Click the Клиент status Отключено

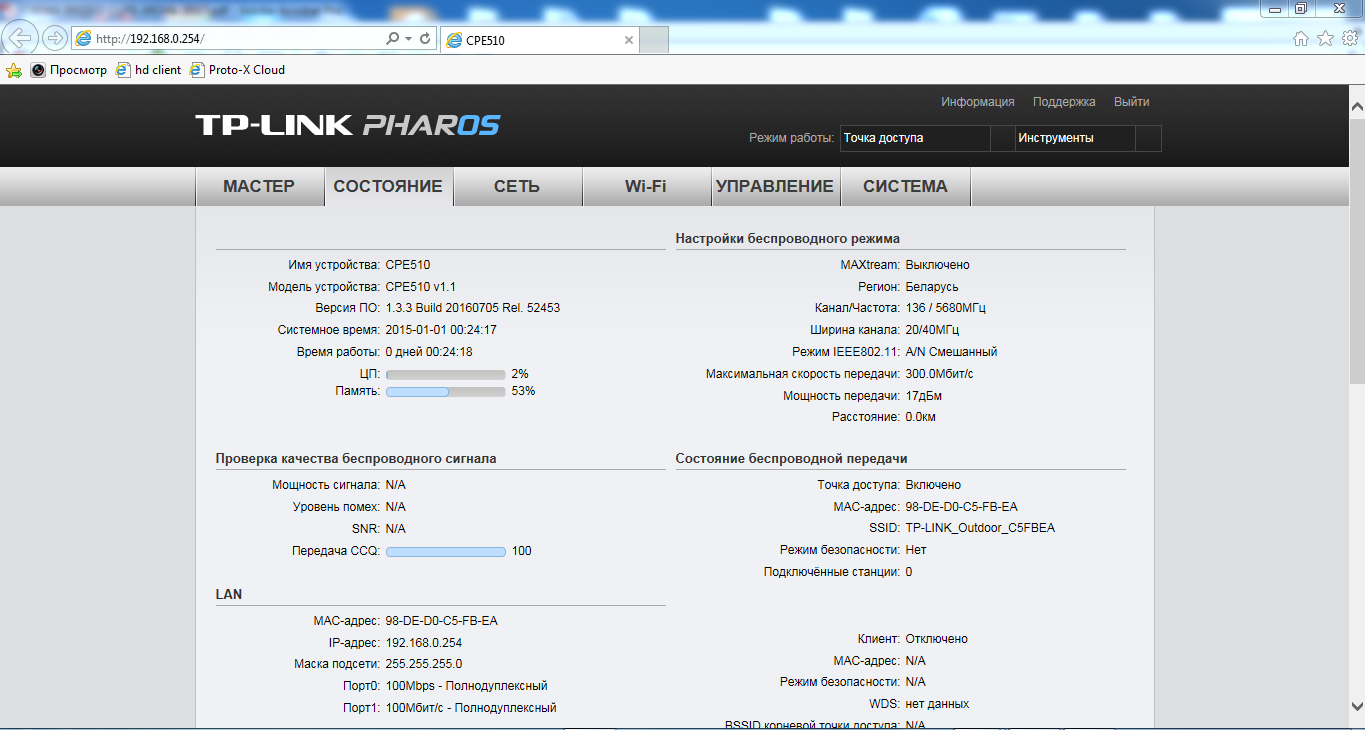[937, 639]
